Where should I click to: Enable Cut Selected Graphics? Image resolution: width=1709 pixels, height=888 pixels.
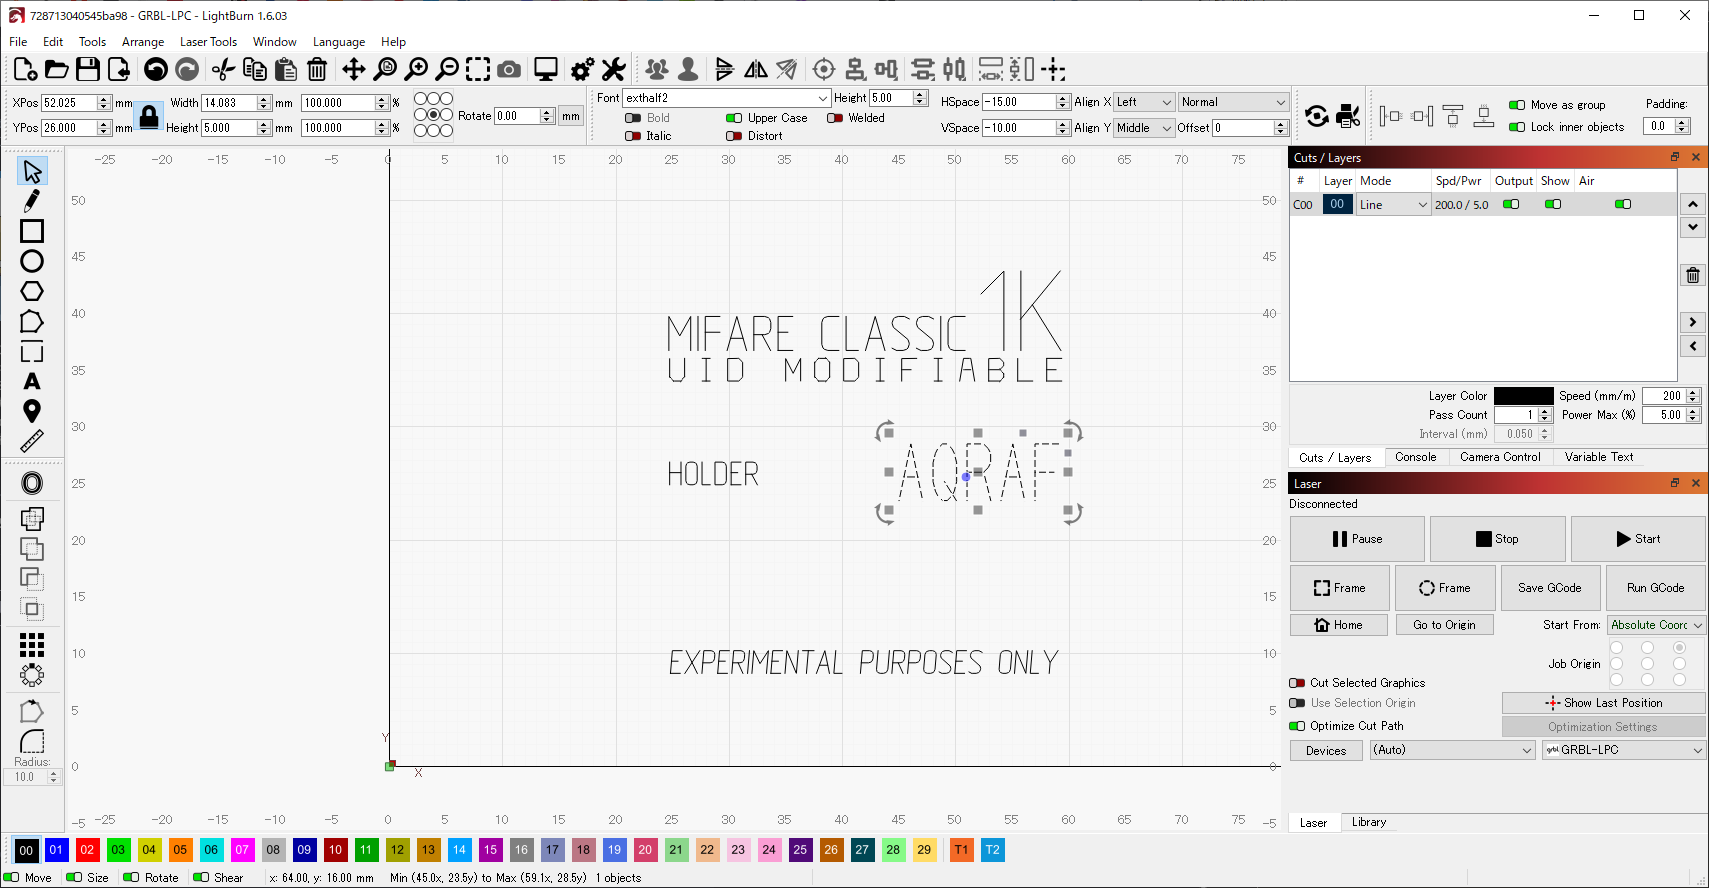click(1298, 683)
